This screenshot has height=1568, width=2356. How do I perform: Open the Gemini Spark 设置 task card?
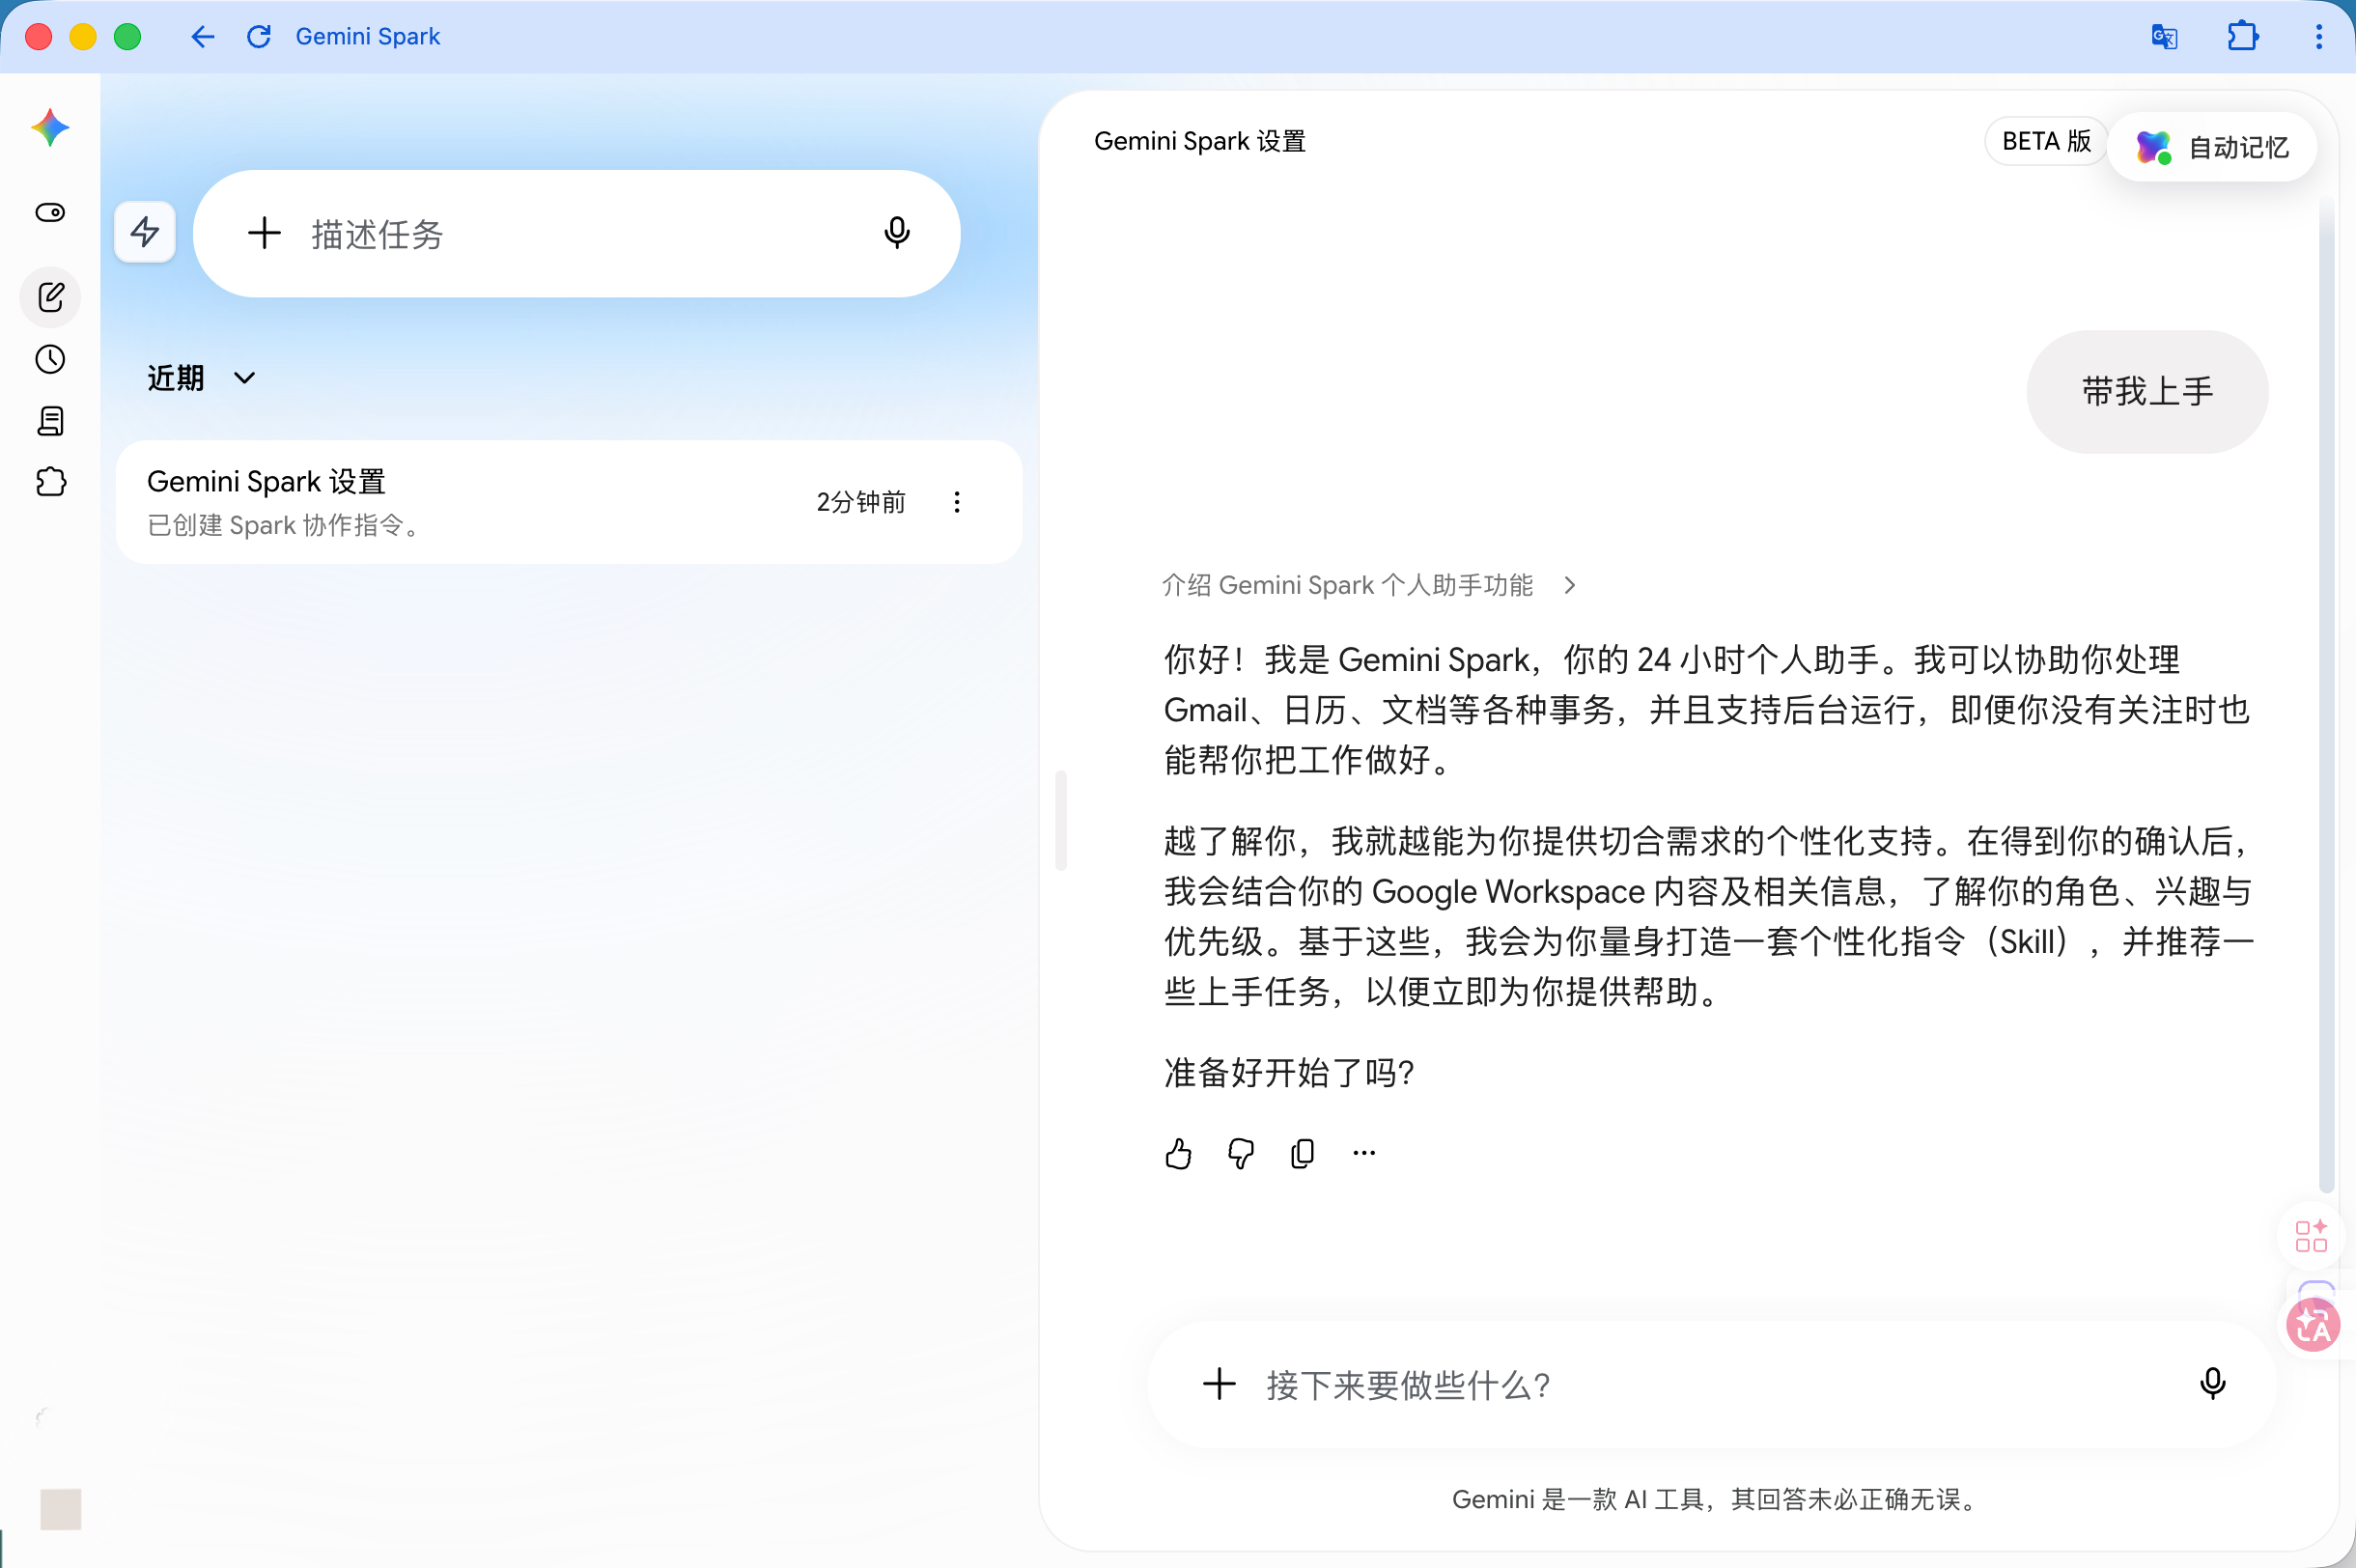point(569,502)
